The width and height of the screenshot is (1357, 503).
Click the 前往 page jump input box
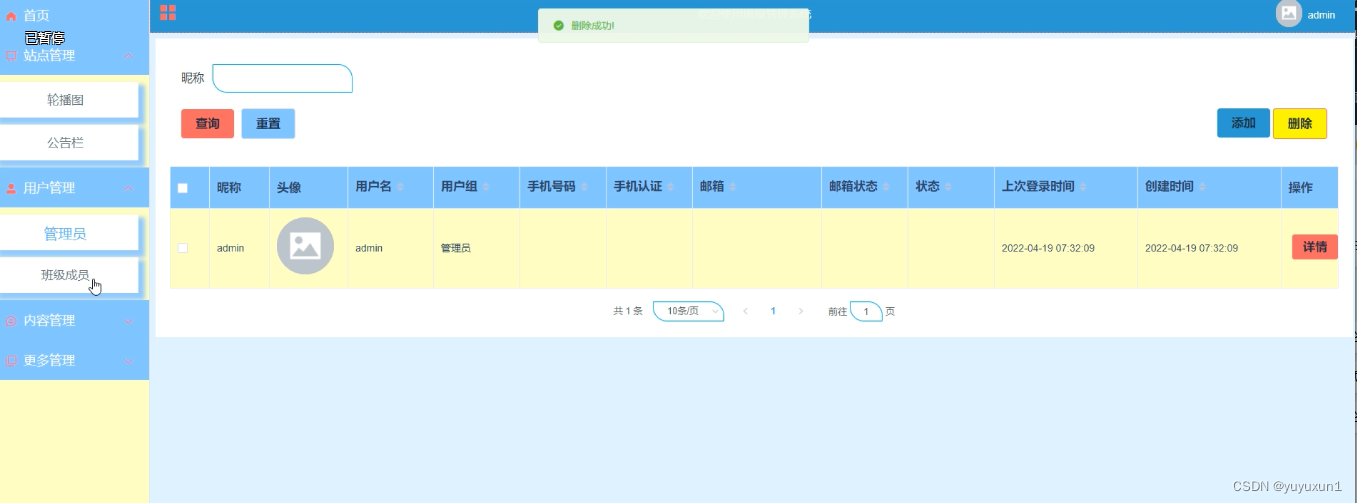(x=866, y=312)
